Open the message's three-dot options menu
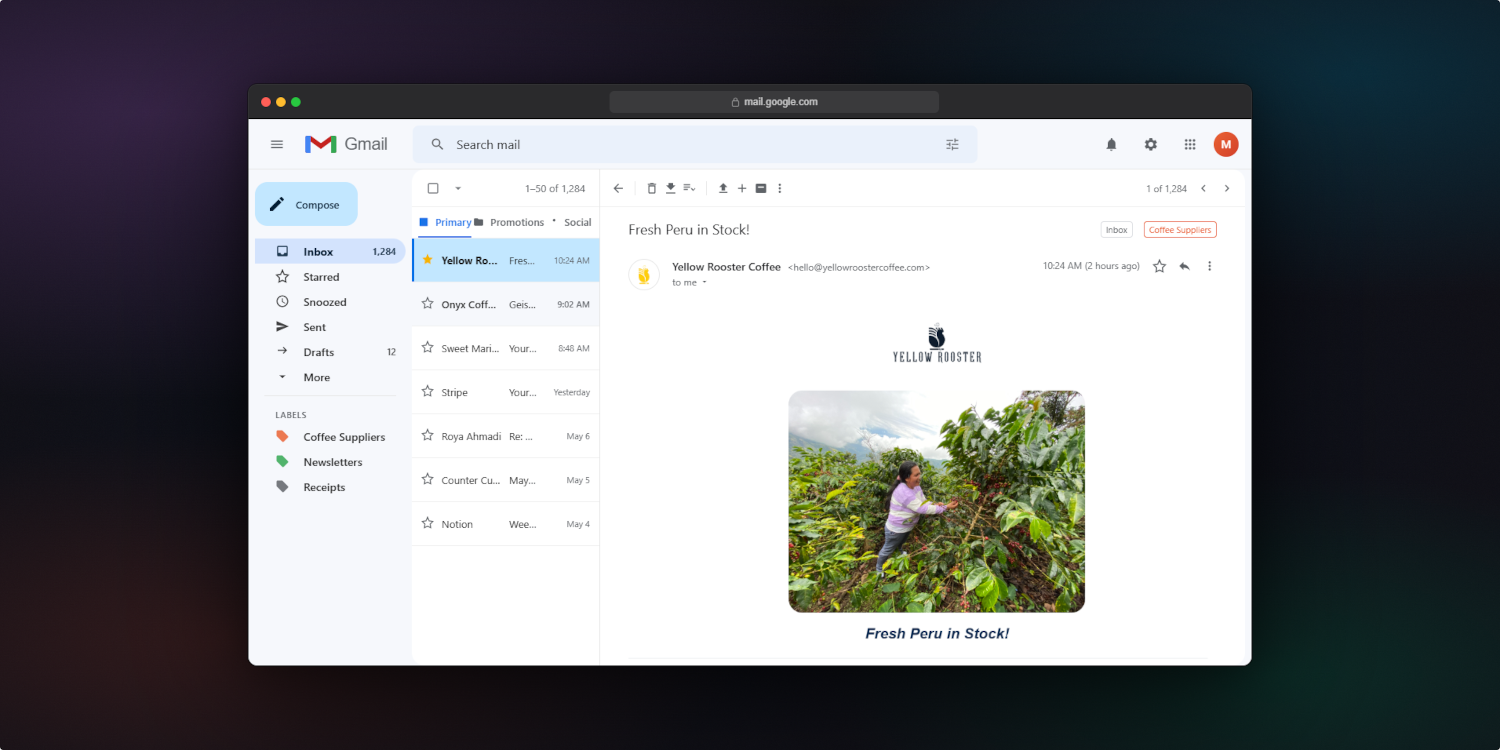 click(x=1209, y=266)
